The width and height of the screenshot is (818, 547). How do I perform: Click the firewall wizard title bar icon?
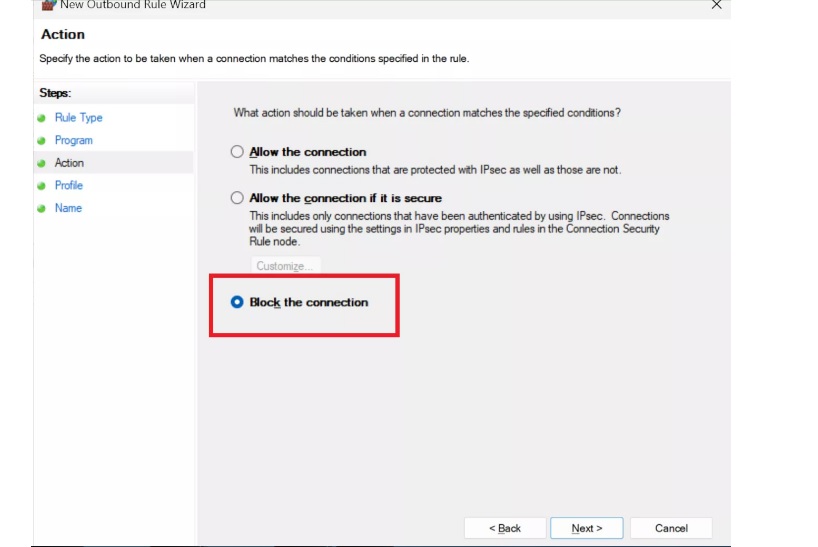[x=49, y=5]
